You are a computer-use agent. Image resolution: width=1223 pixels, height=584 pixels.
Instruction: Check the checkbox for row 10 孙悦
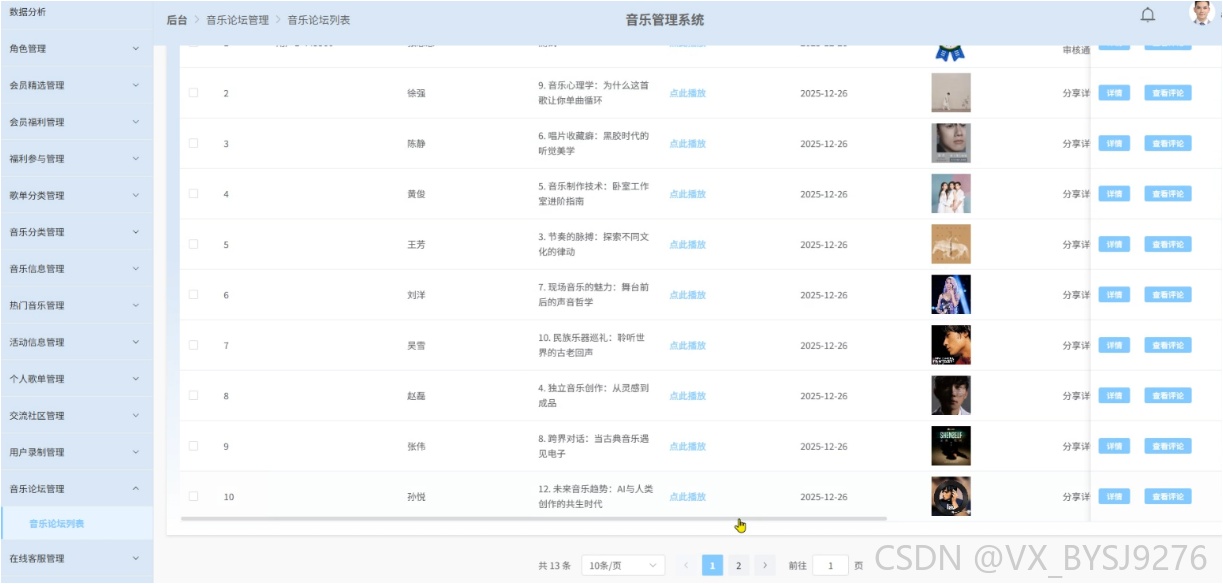[x=193, y=496]
